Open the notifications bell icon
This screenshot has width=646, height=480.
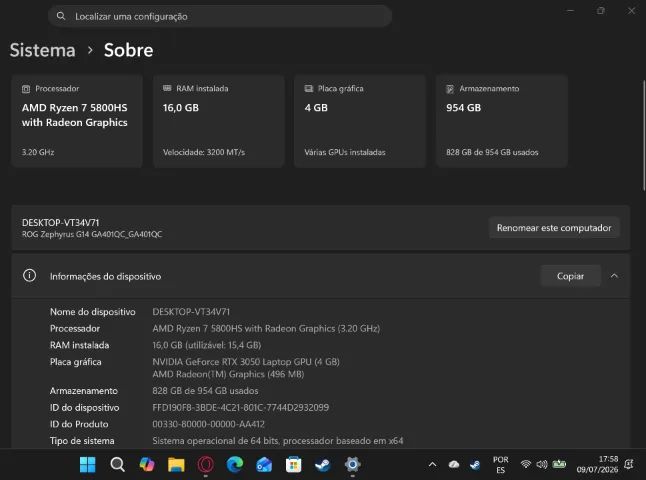[629, 465]
